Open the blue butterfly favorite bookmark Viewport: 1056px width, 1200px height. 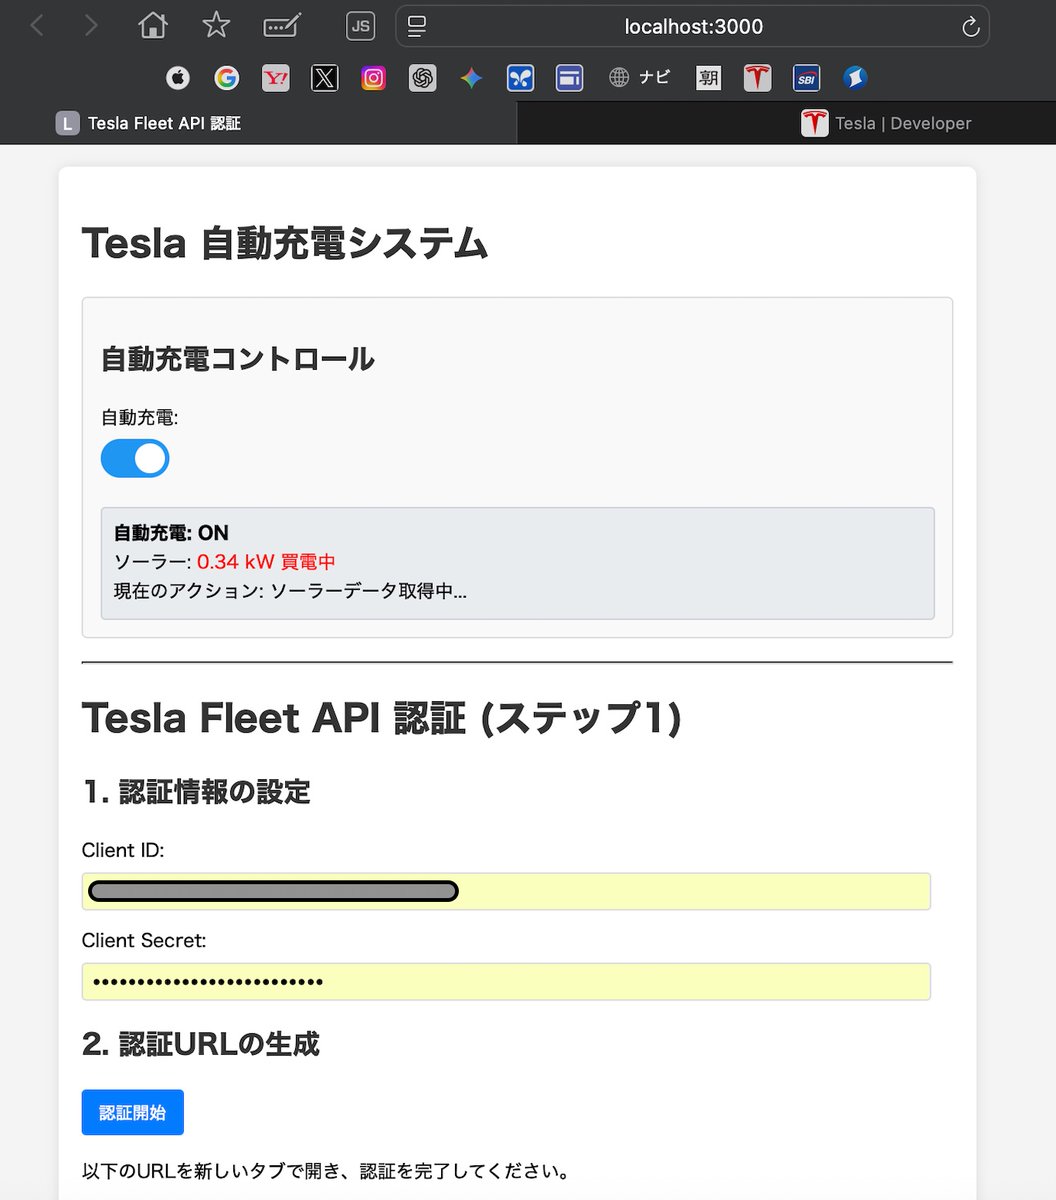(520, 78)
